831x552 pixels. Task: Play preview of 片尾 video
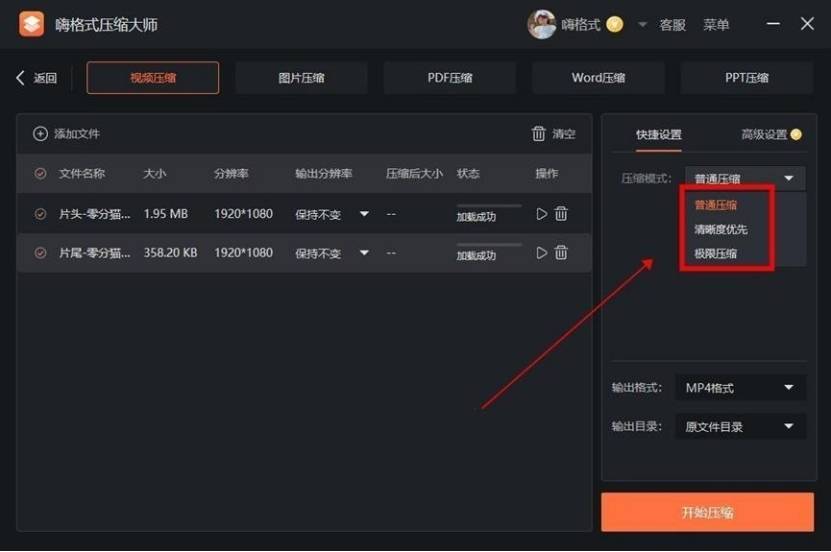coord(541,253)
